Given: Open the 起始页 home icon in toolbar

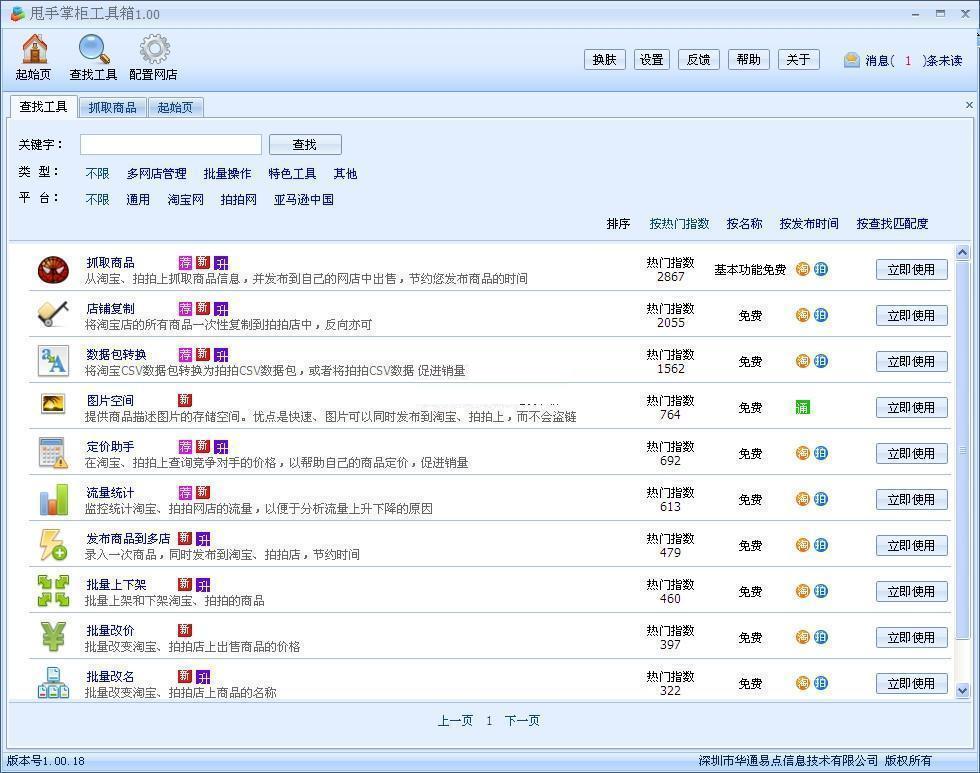Looking at the screenshot, I should [x=34, y=49].
